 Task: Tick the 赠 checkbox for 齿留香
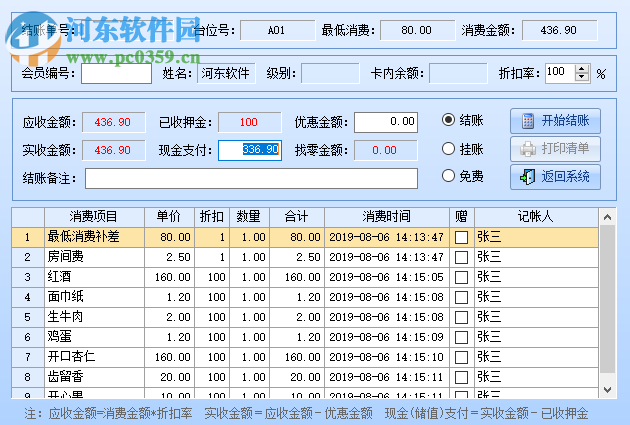(x=461, y=377)
